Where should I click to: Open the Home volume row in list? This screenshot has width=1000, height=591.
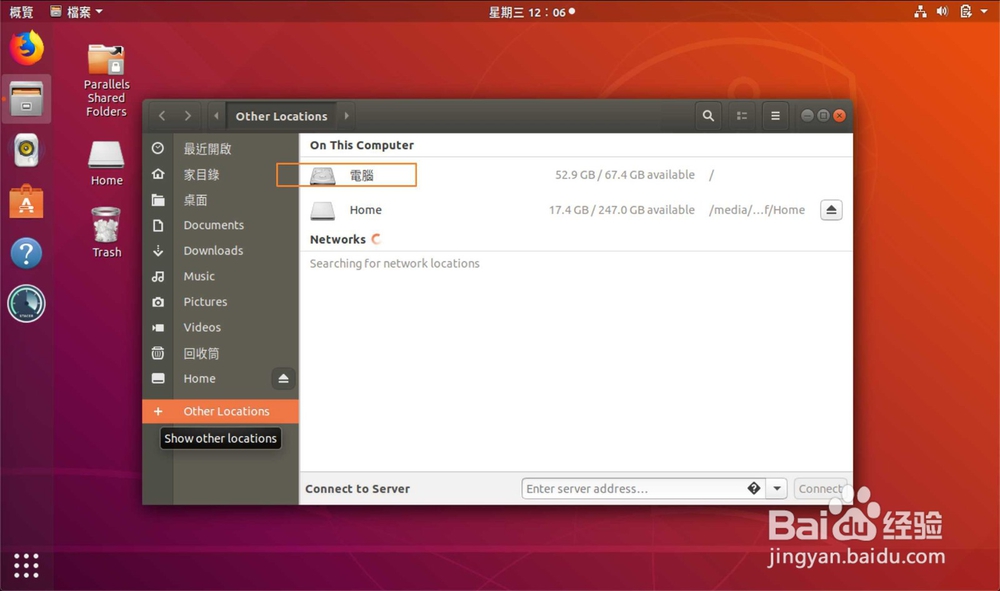(576, 210)
